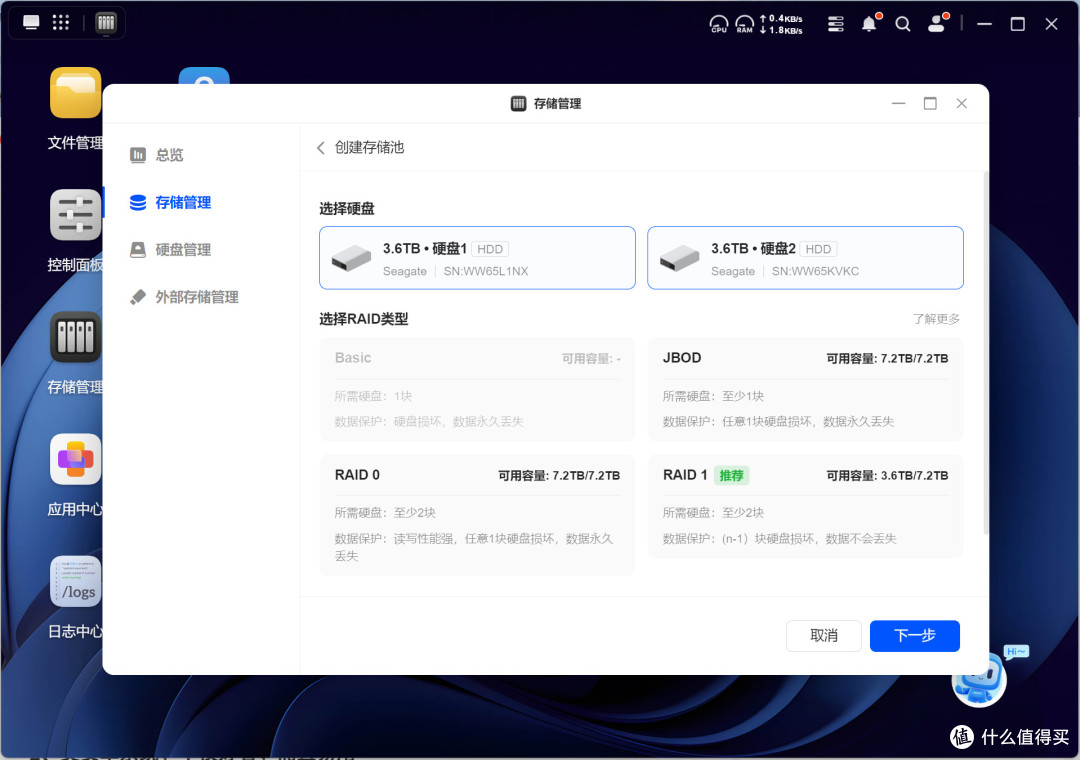This screenshot has width=1080, height=760.
Task: Click the 下一步 next button
Action: click(915, 635)
